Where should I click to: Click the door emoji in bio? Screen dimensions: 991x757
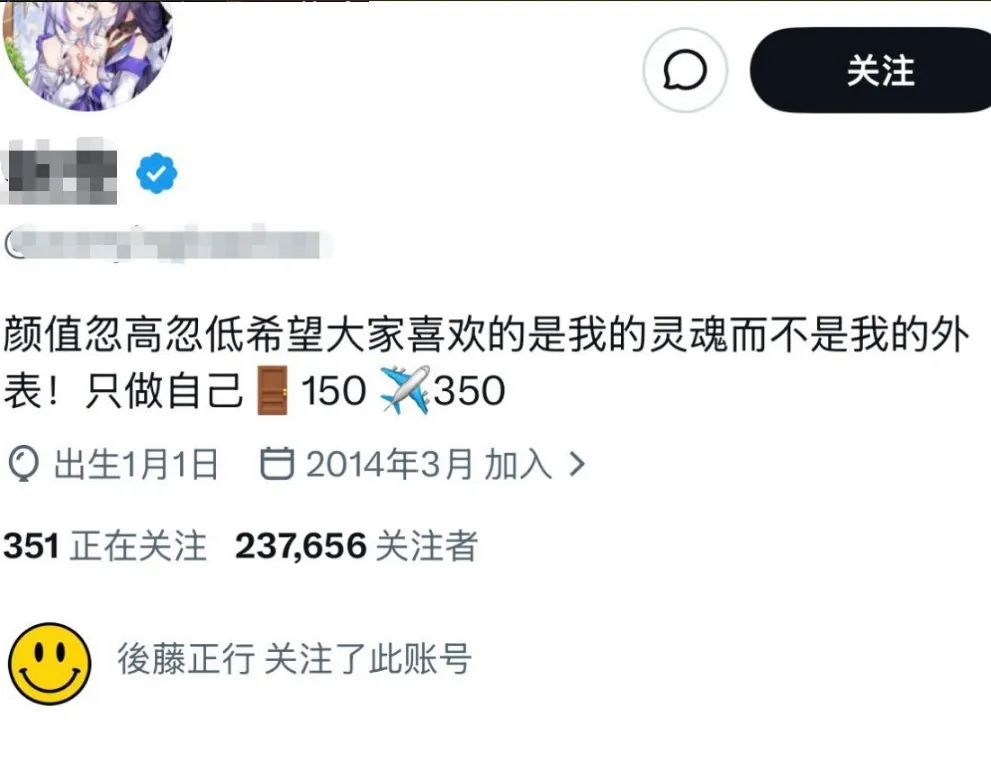click(273, 390)
